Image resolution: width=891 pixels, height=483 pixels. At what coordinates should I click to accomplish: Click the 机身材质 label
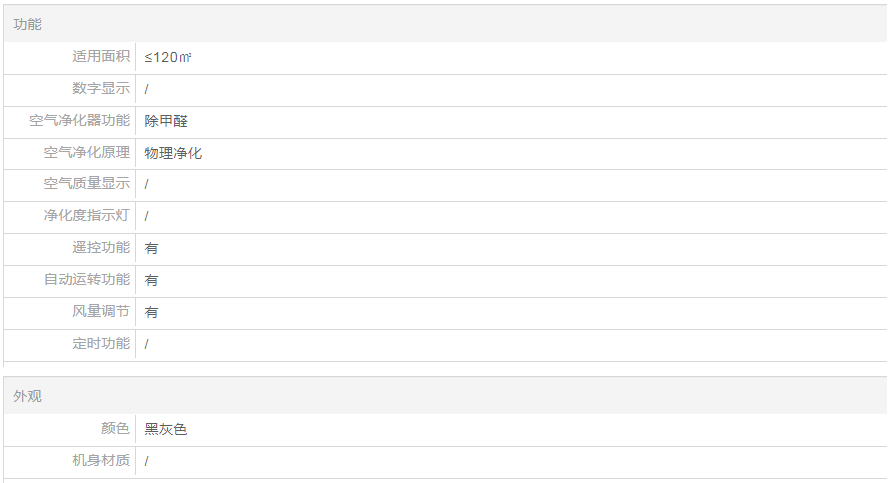[101, 461]
